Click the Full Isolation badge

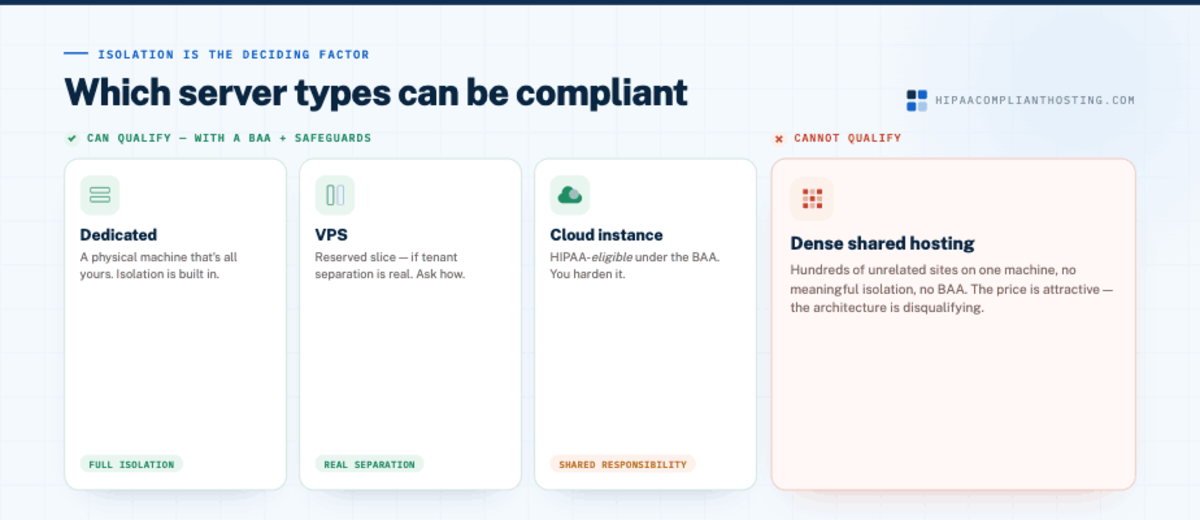pos(131,464)
